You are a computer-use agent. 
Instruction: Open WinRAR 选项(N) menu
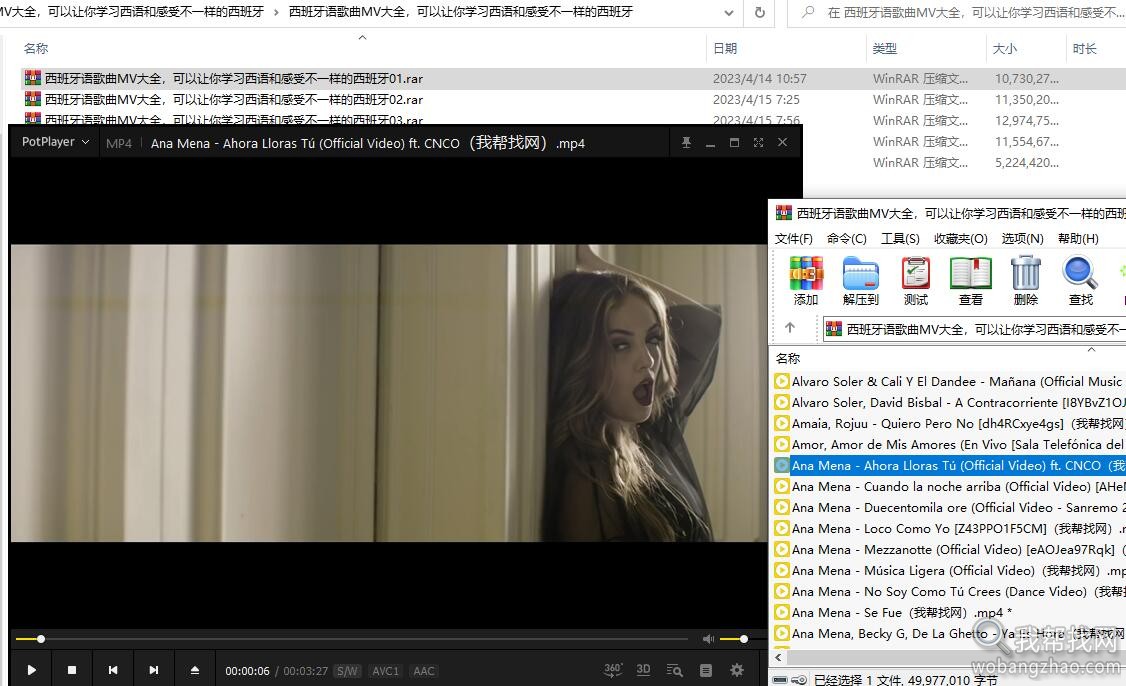pos(1023,238)
